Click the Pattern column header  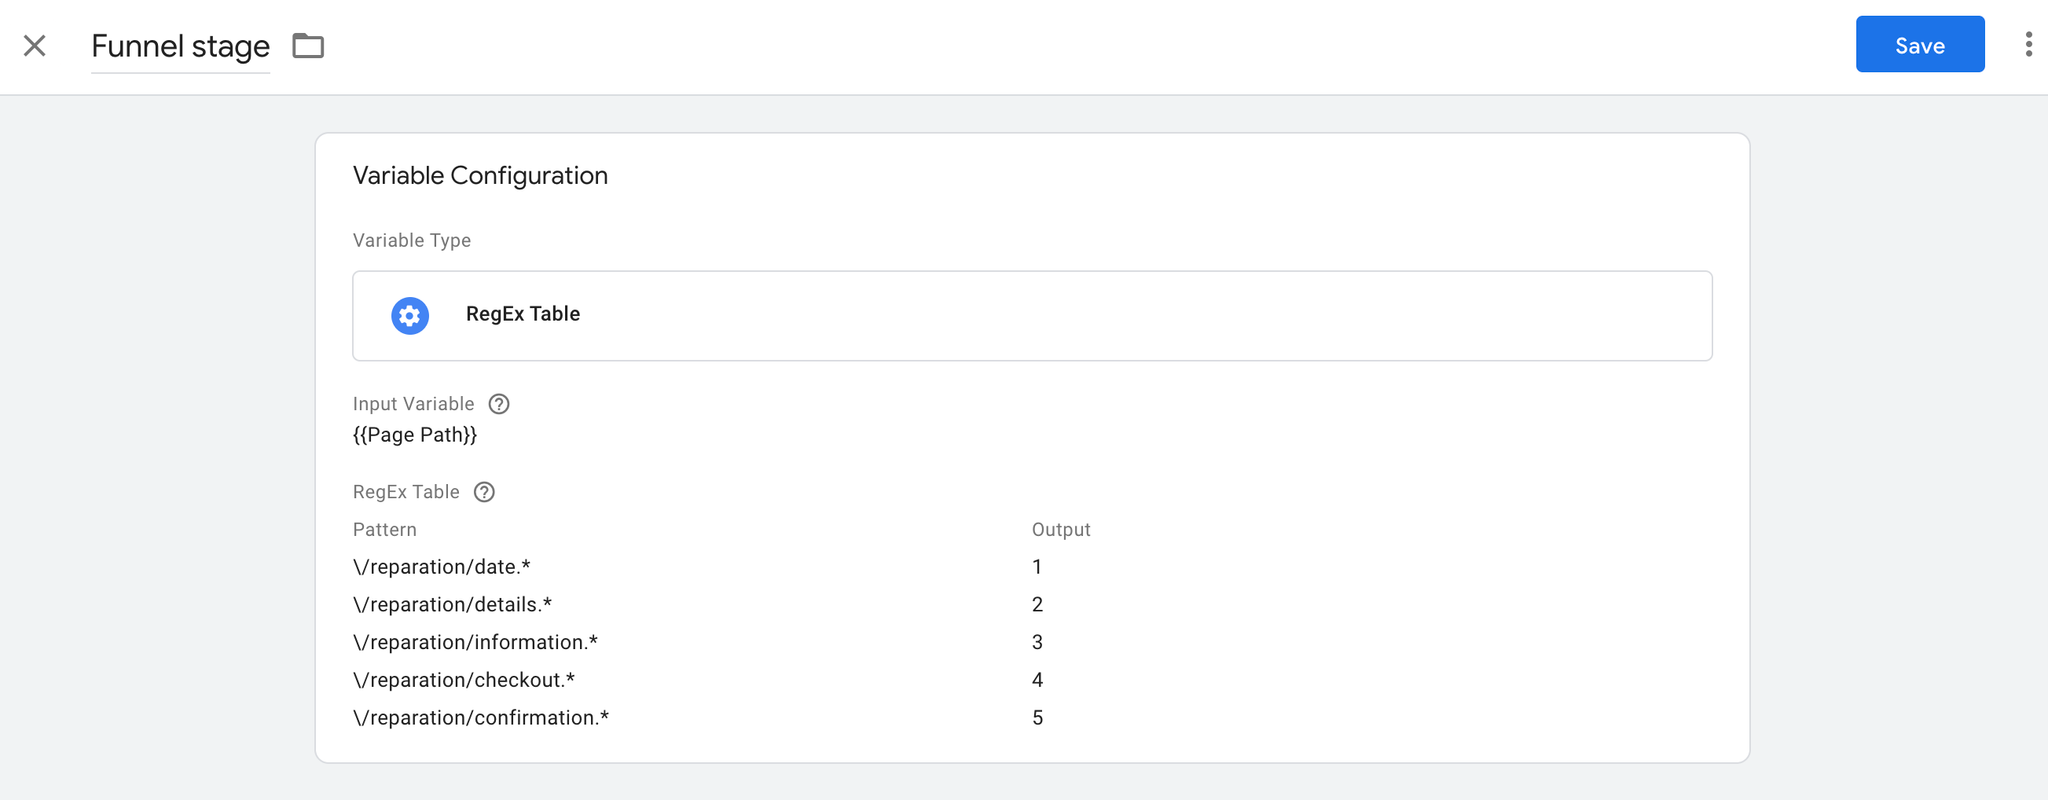point(385,530)
